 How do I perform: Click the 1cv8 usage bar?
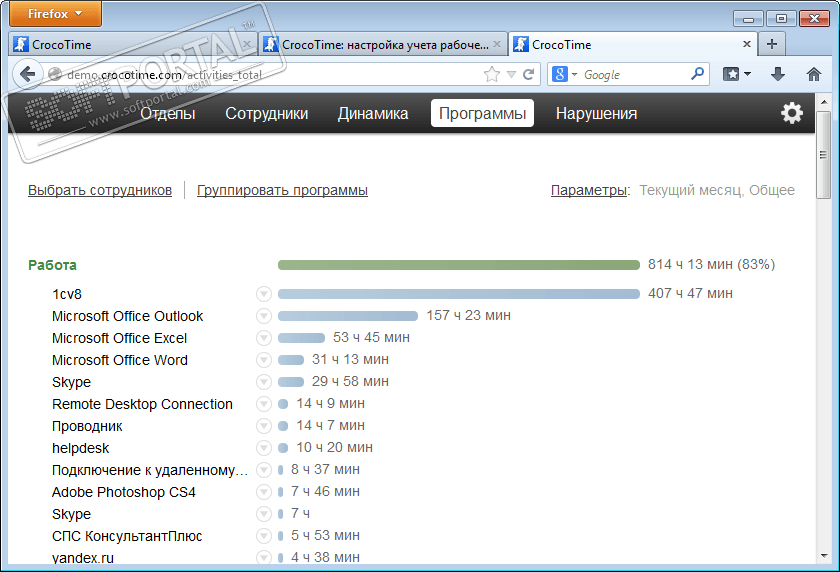point(459,293)
